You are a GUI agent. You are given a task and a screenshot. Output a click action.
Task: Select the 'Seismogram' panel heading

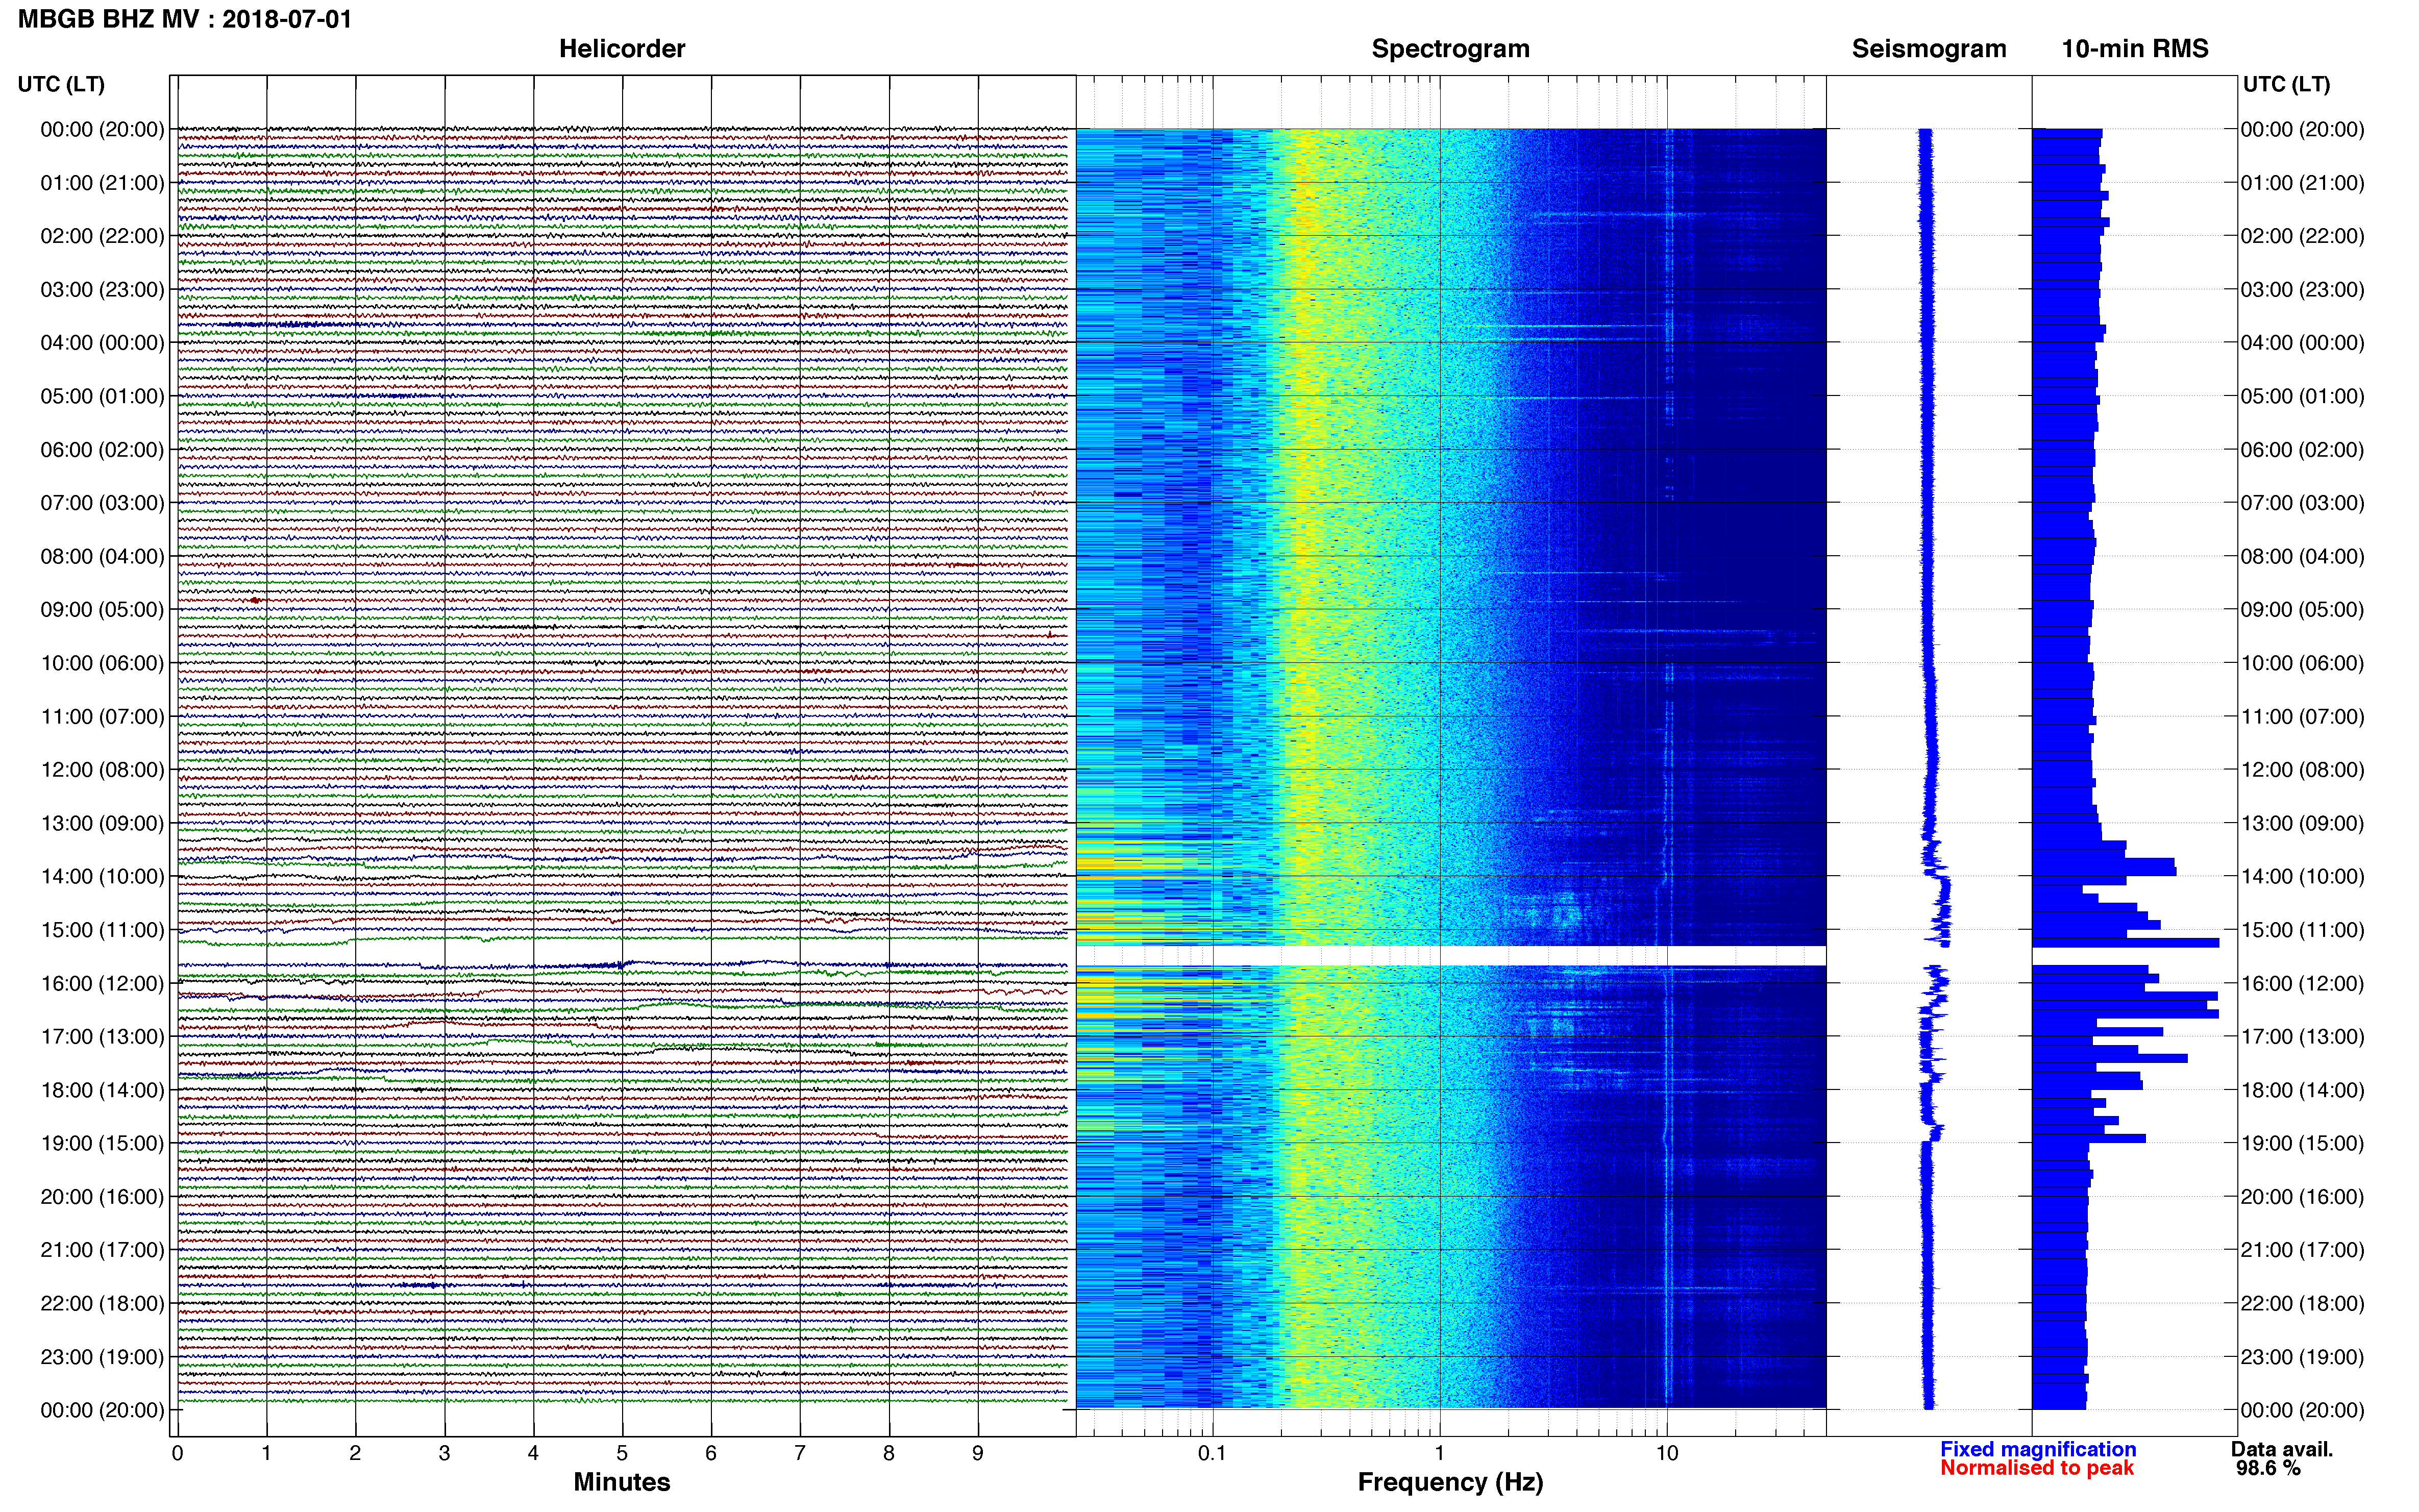(x=1929, y=49)
